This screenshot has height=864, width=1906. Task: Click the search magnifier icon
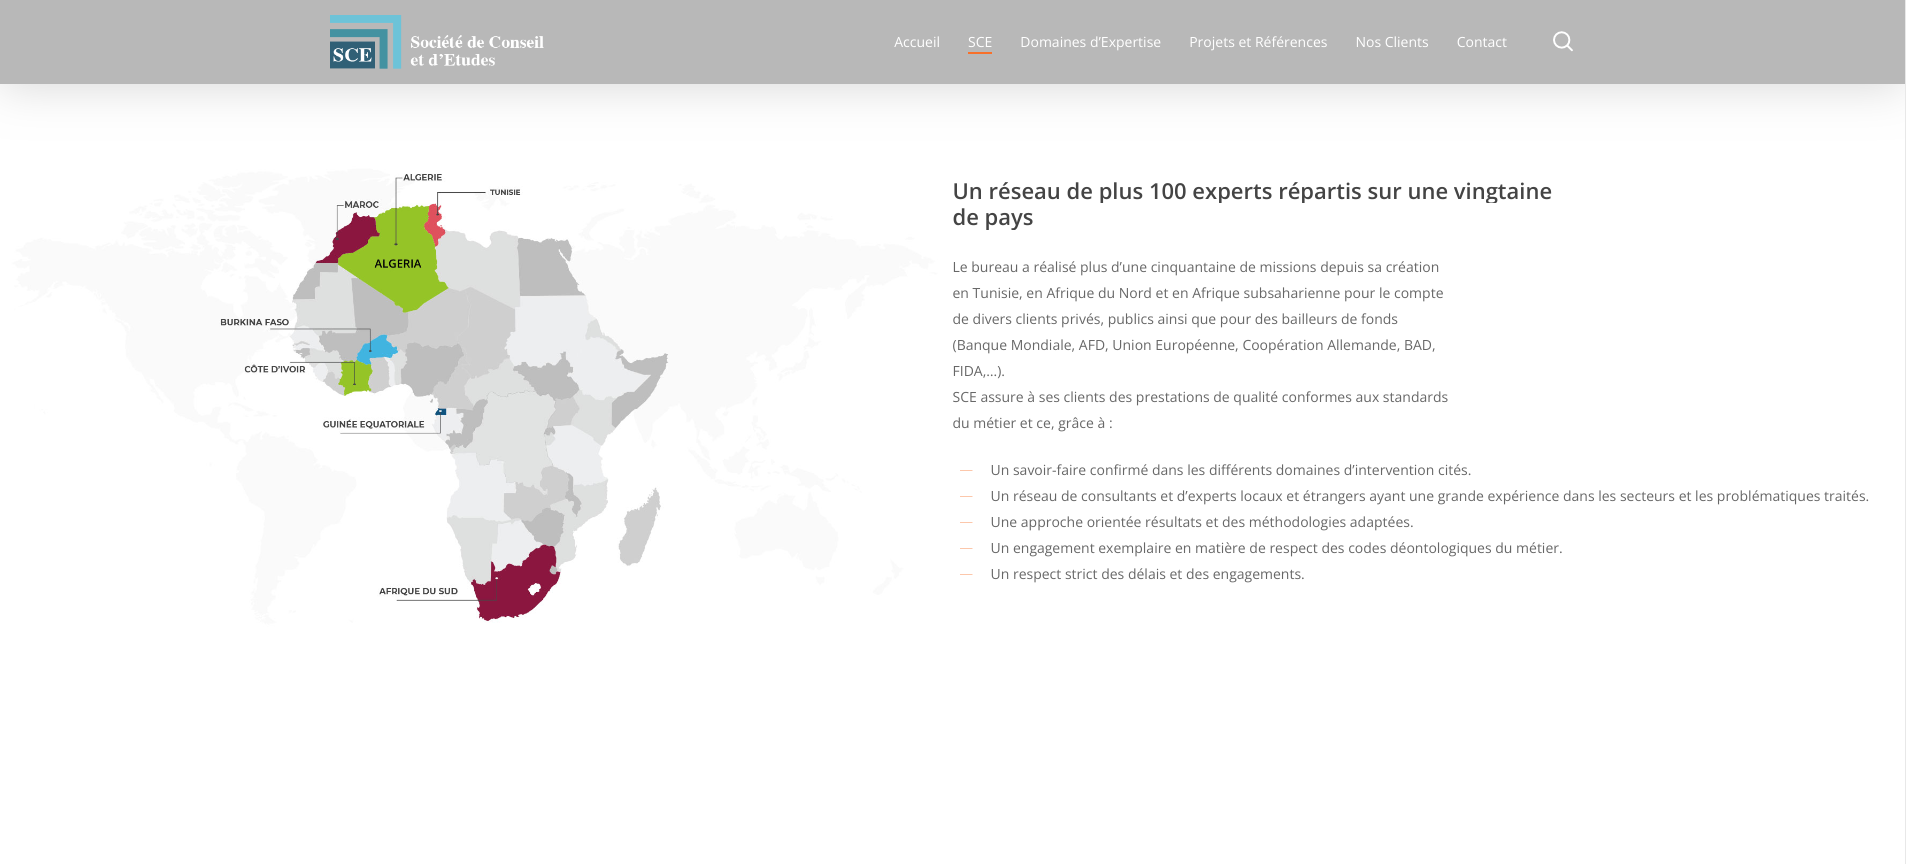click(x=1562, y=41)
